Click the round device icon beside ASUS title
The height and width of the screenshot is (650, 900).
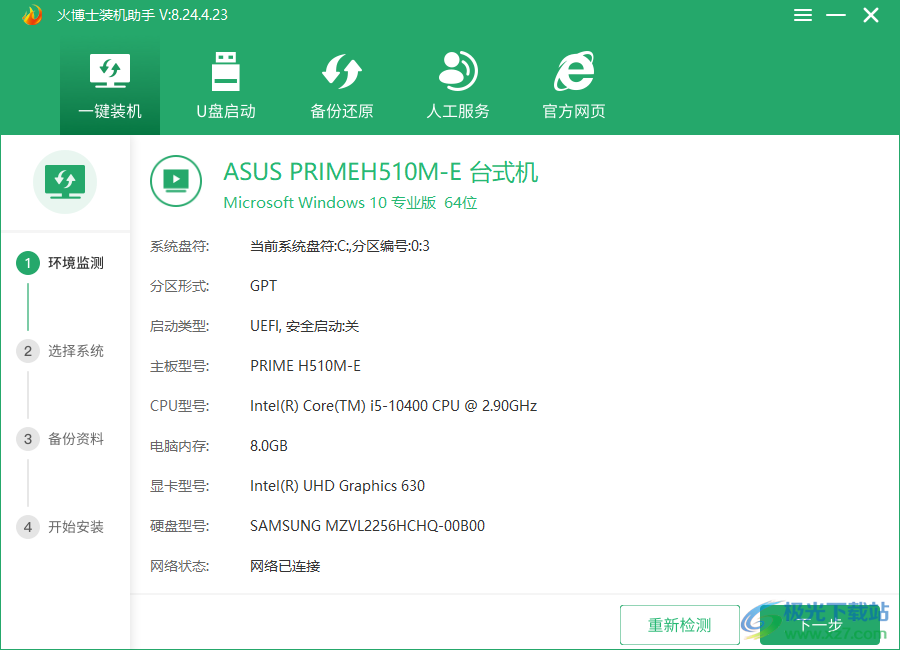click(x=176, y=180)
